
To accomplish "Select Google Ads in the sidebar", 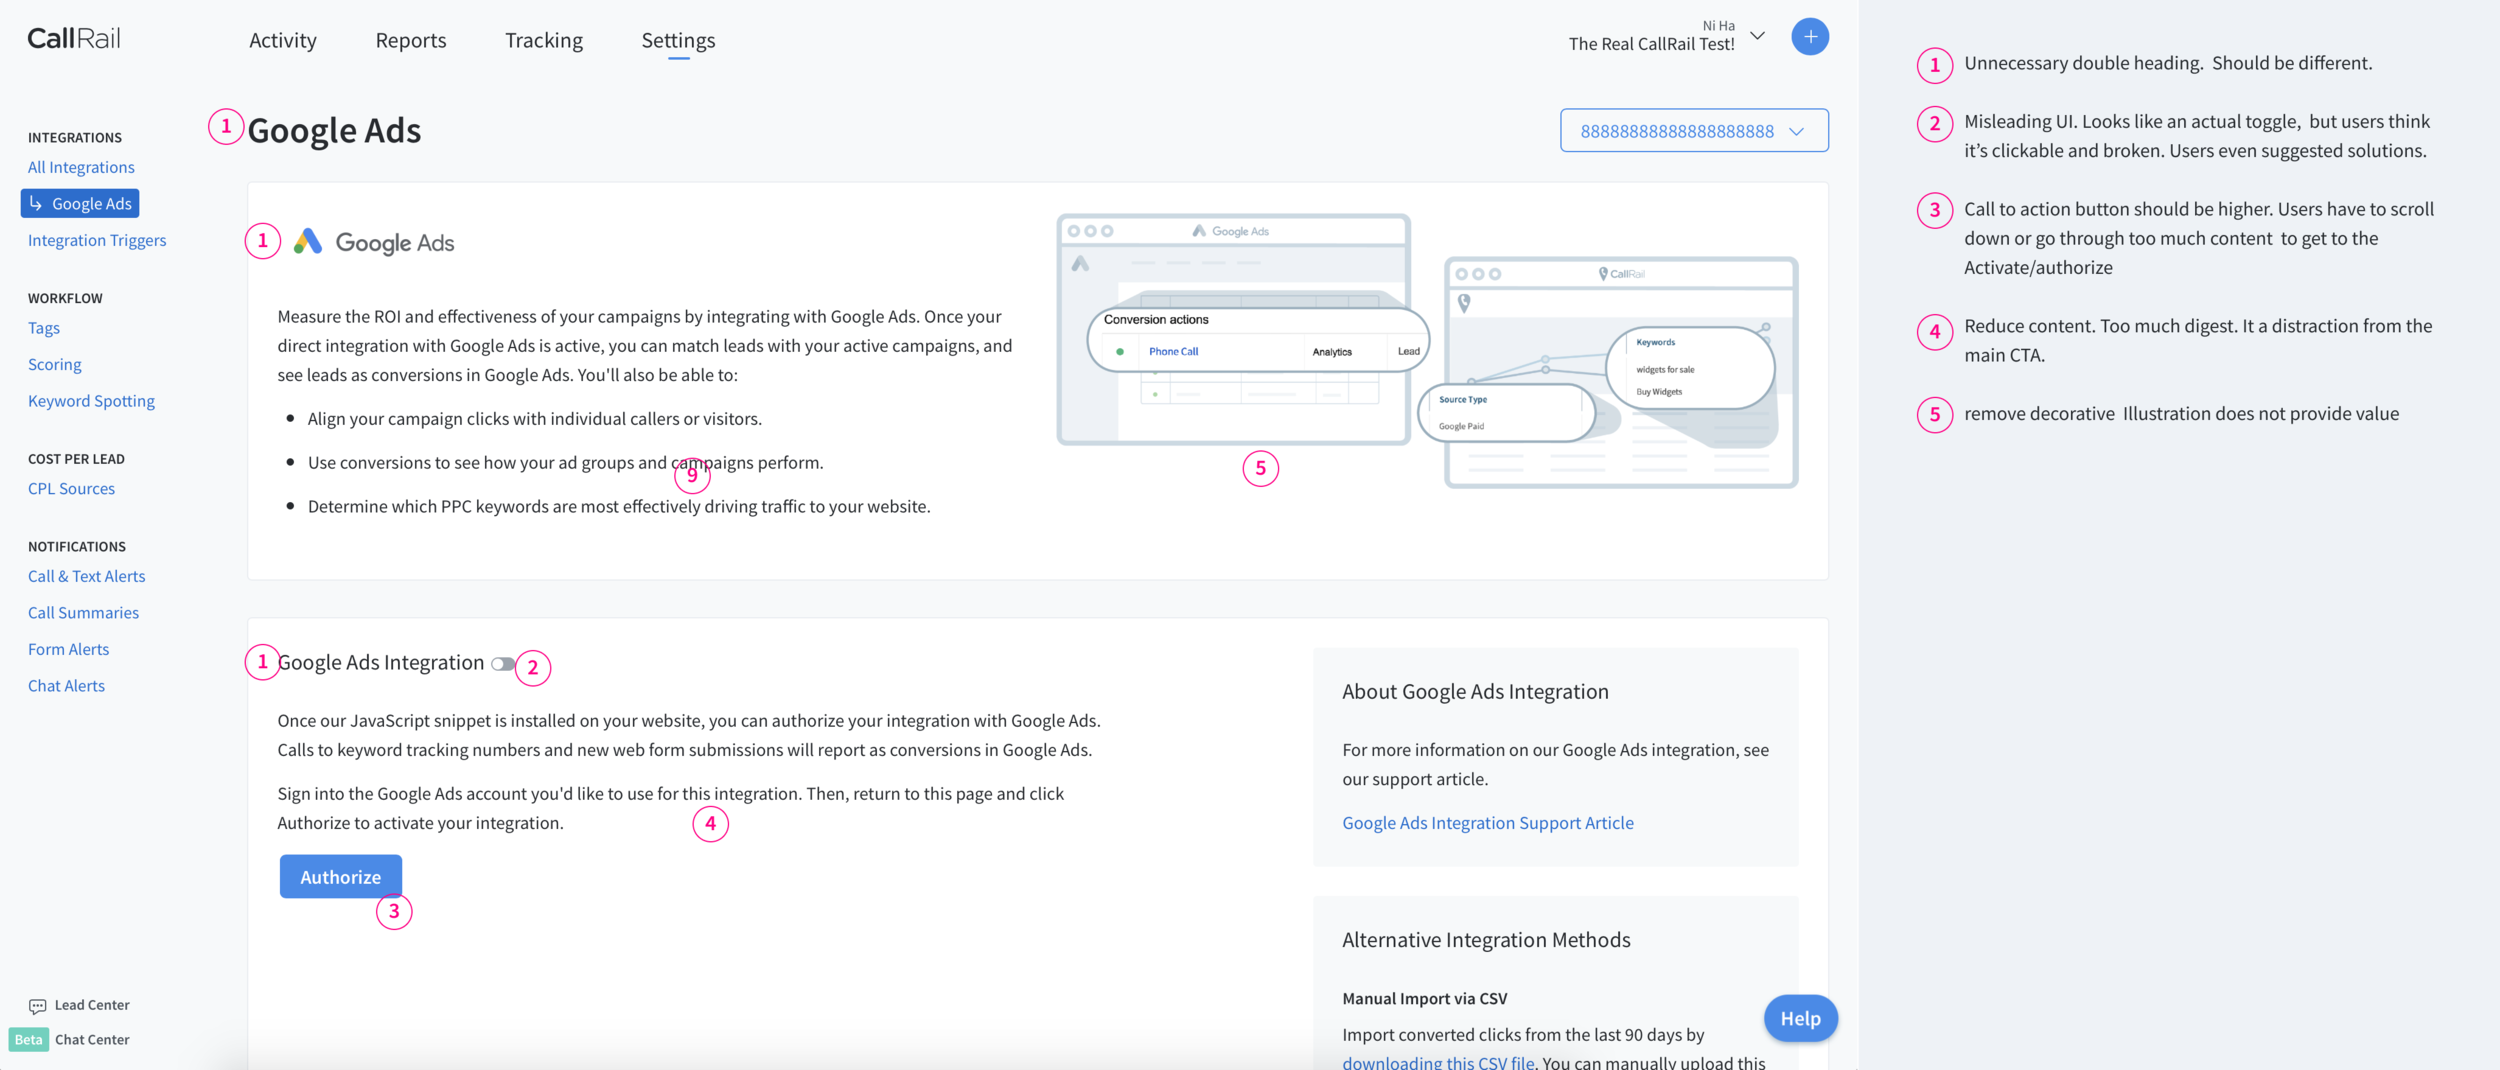I will coord(80,203).
